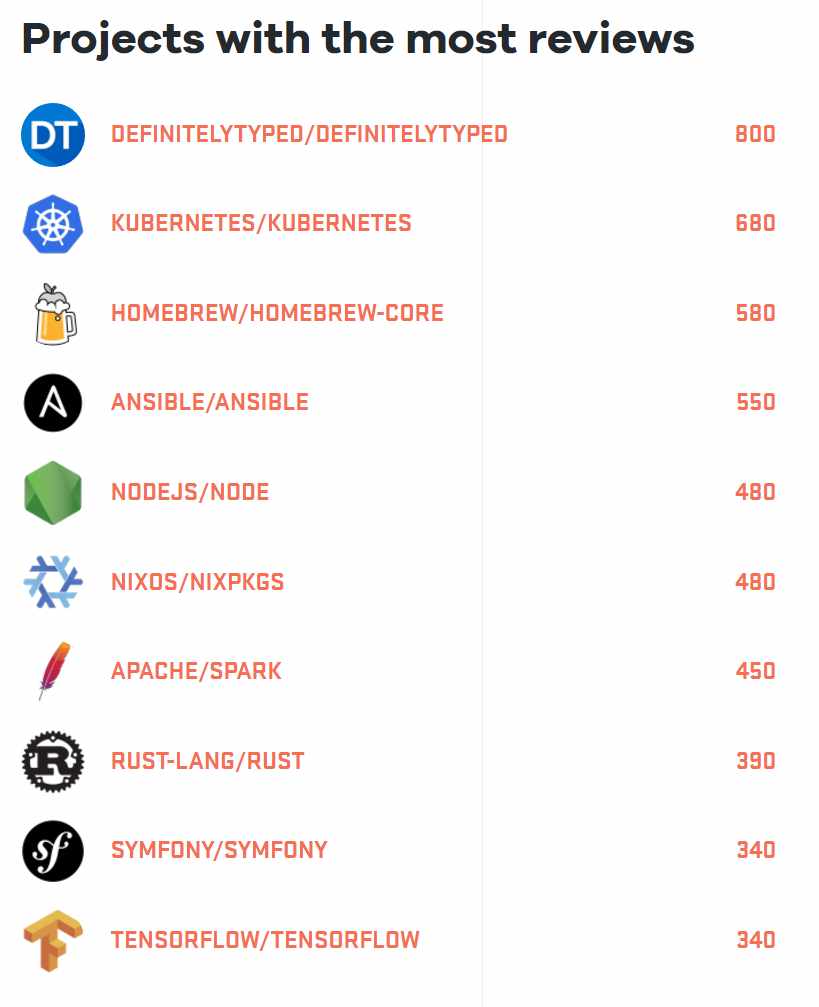
Task: Click the Node.js green hexagon icon
Action: click(x=53, y=493)
